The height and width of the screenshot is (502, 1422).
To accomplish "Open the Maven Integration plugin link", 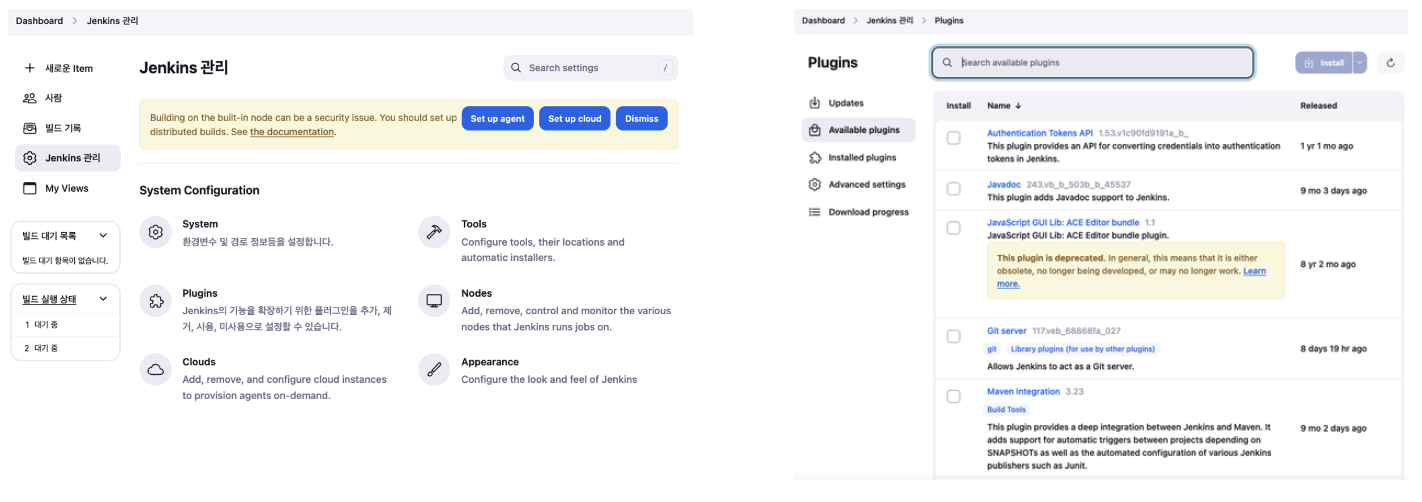I will [1023, 392].
